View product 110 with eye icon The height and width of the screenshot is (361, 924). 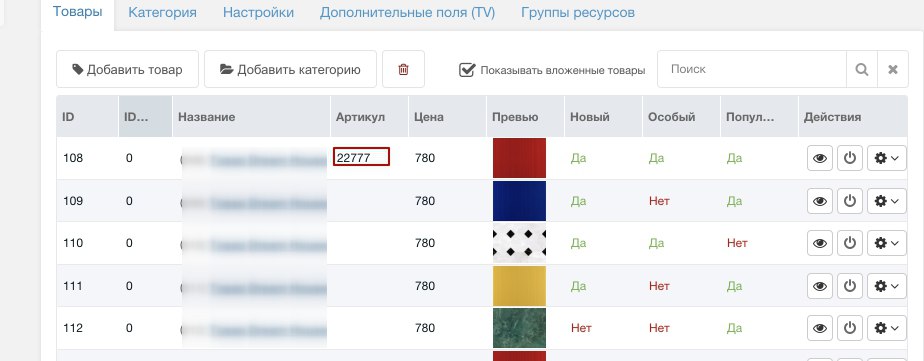(x=820, y=243)
